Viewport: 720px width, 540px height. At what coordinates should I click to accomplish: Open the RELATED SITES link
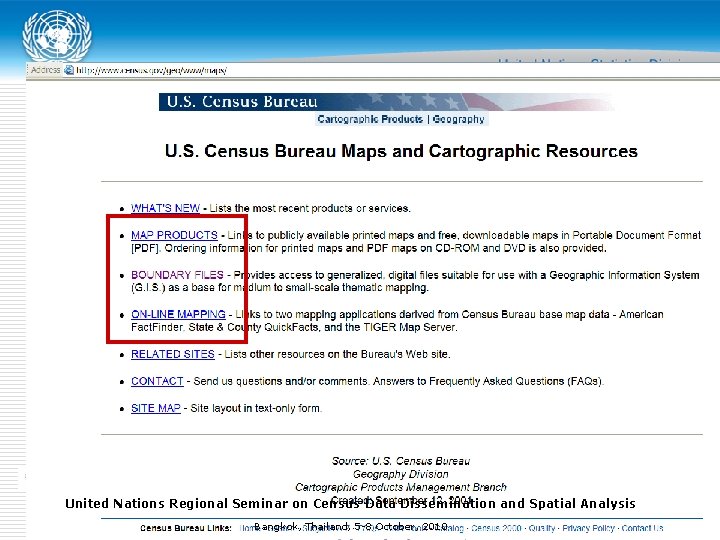pyautogui.click(x=173, y=354)
